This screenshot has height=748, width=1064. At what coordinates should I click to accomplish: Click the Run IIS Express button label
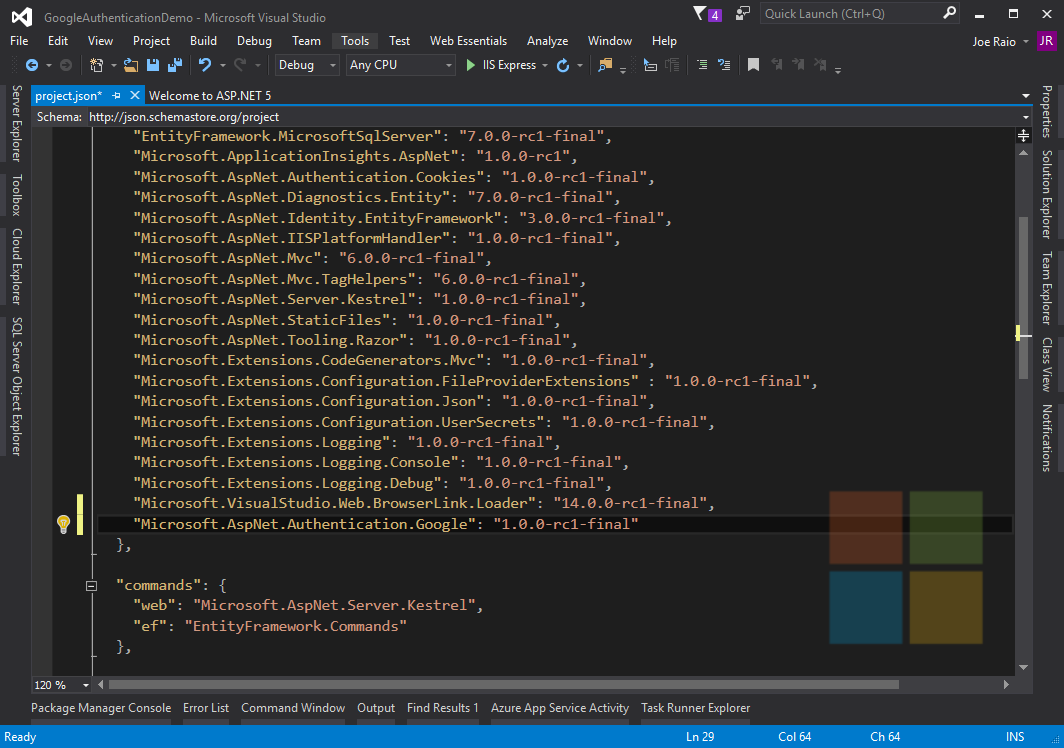[509, 65]
